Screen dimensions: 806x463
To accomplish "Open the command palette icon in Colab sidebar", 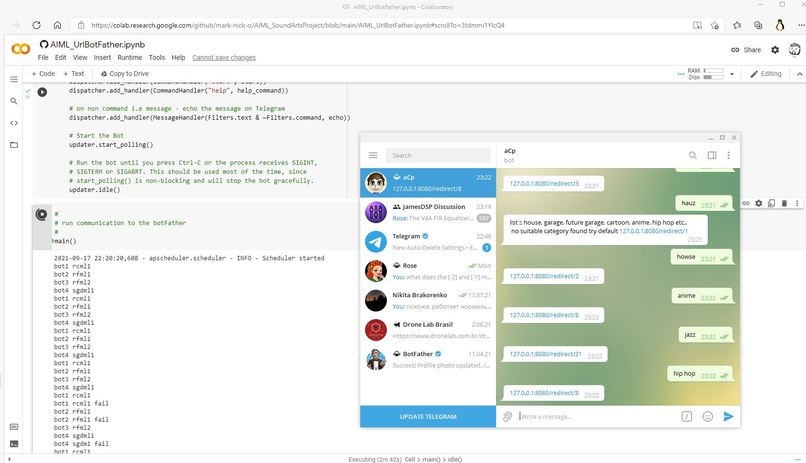I will pos(14,427).
